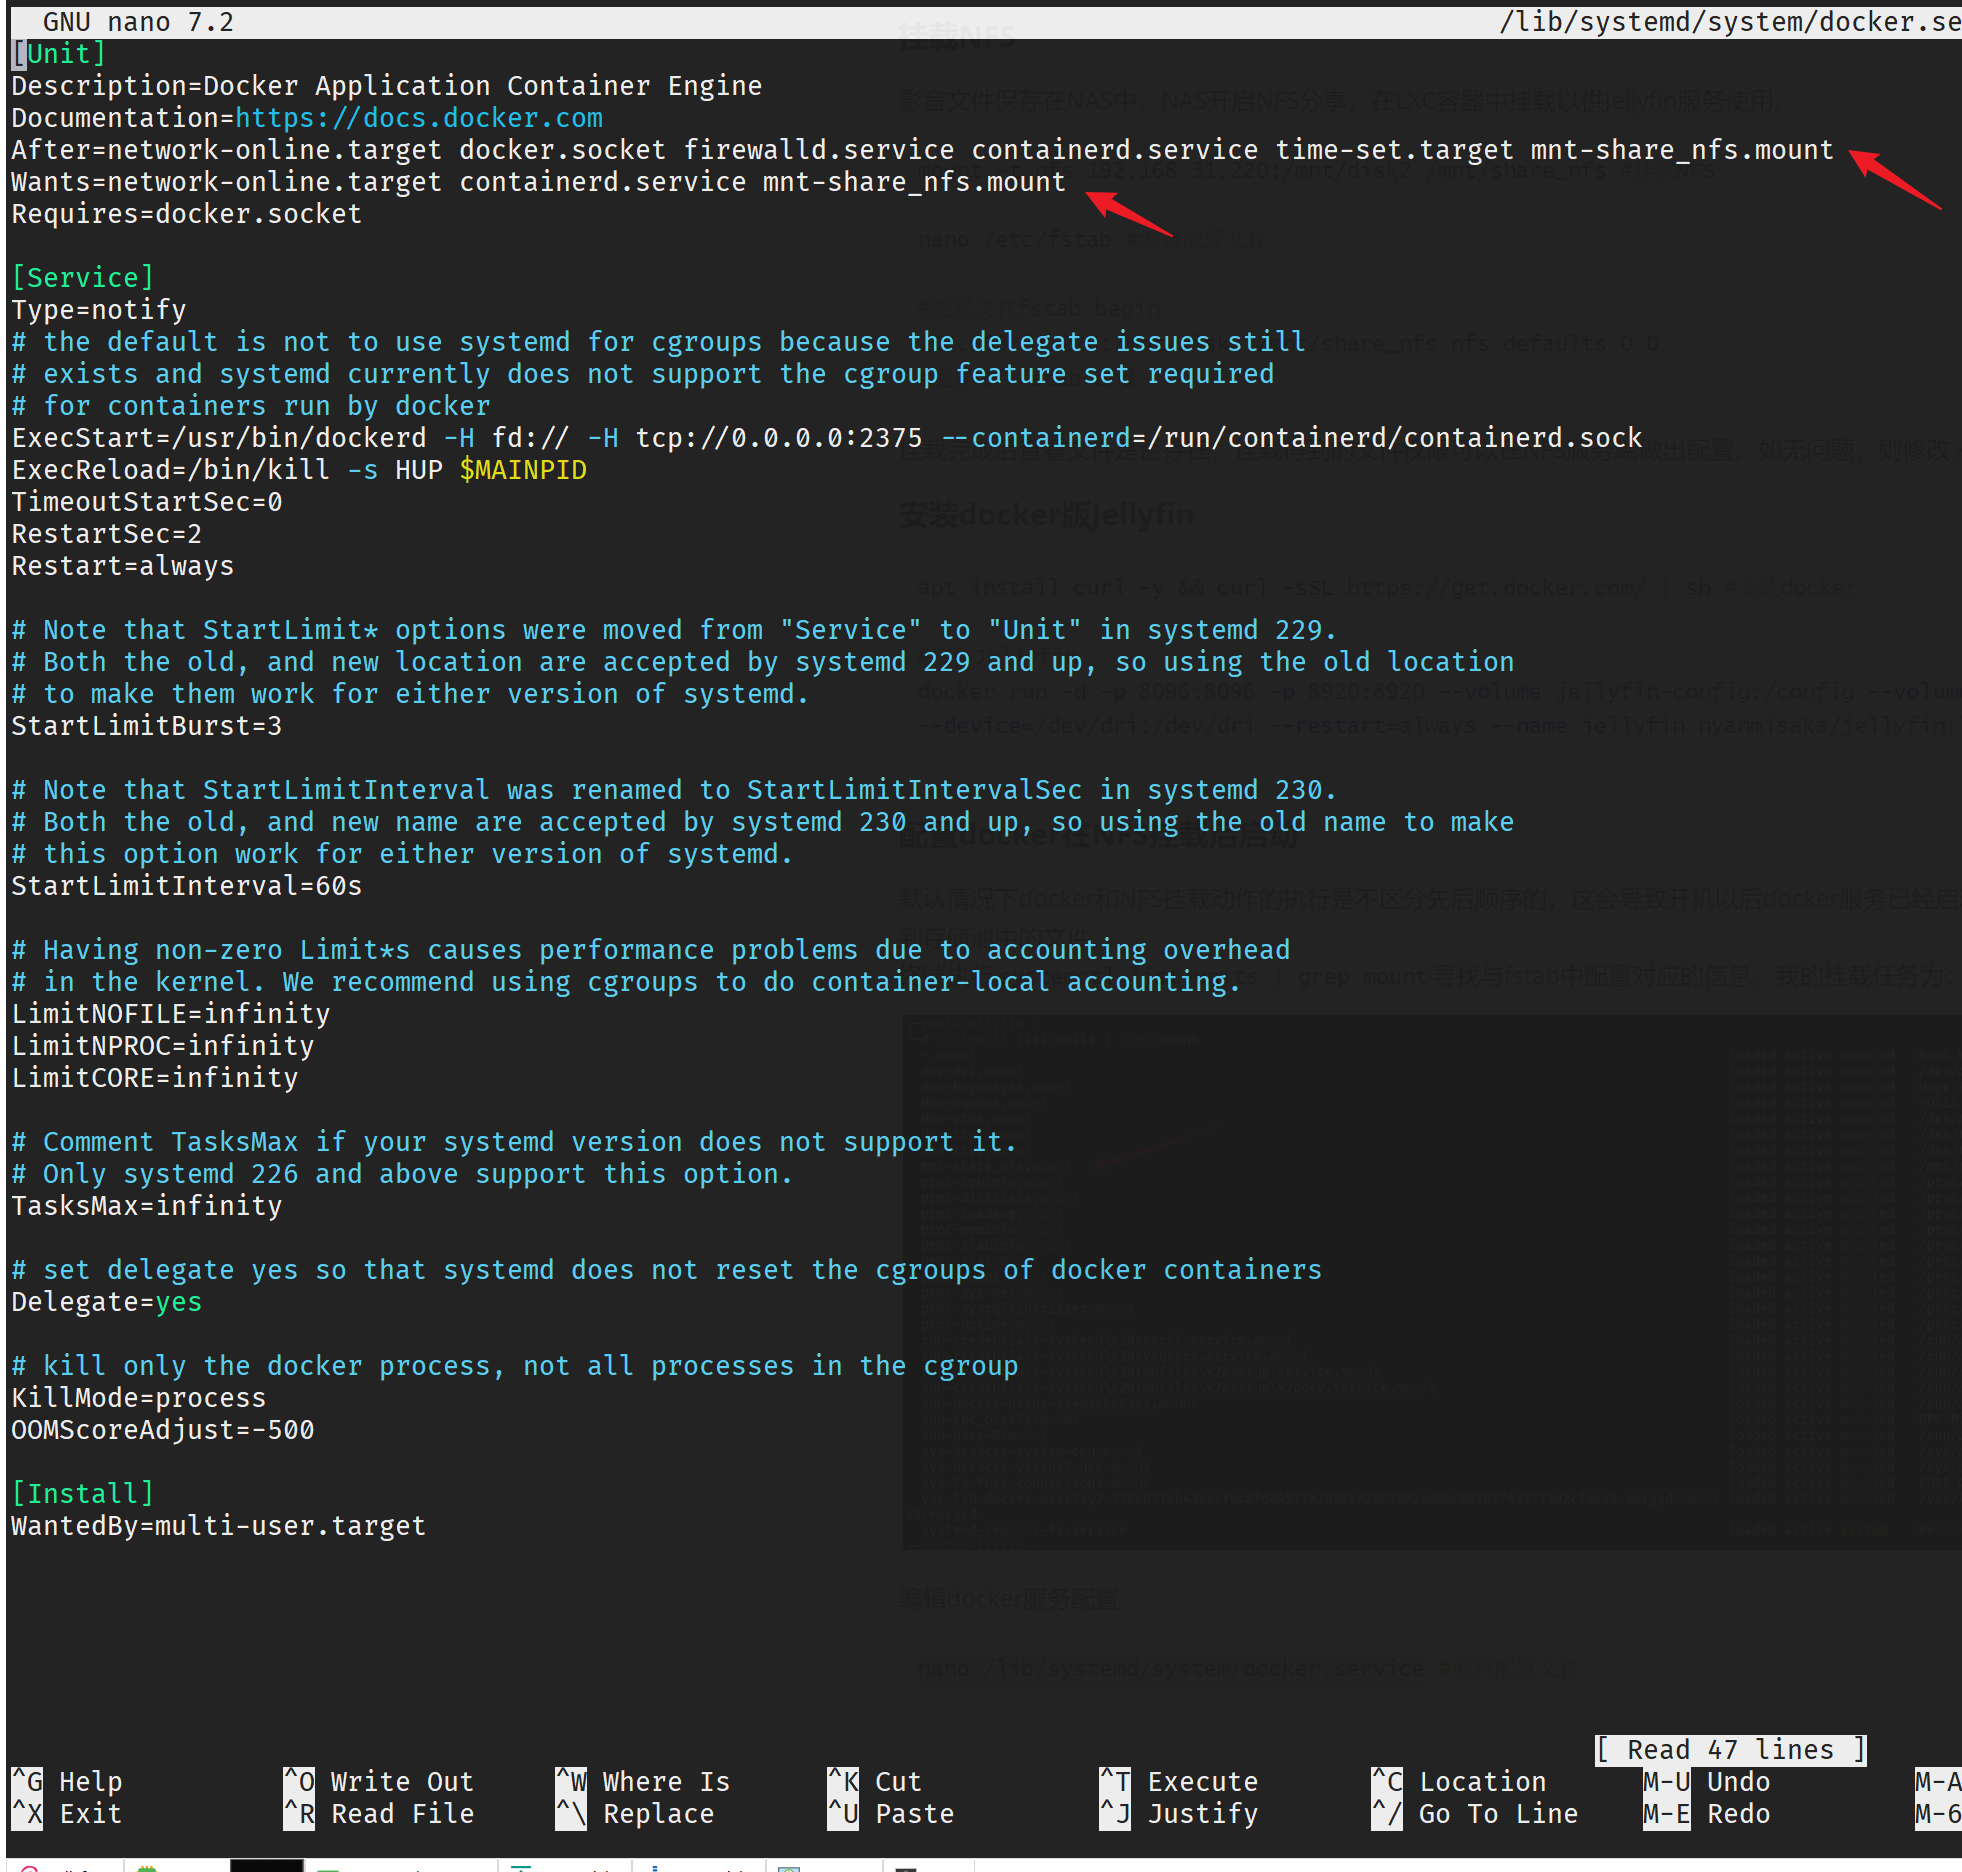Image resolution: width=1962 pixels, height=1872 pixels.
Task: Click 'tcp://0.0.0.0:2375' in the ExecStart line
Action: point(779,438)
